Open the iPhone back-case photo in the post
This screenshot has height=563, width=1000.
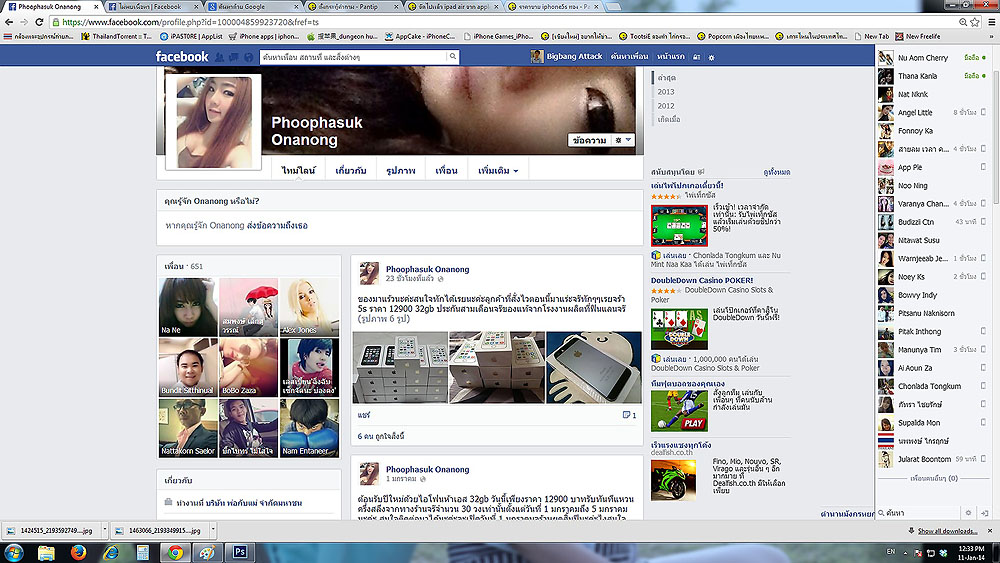(594, 367)
